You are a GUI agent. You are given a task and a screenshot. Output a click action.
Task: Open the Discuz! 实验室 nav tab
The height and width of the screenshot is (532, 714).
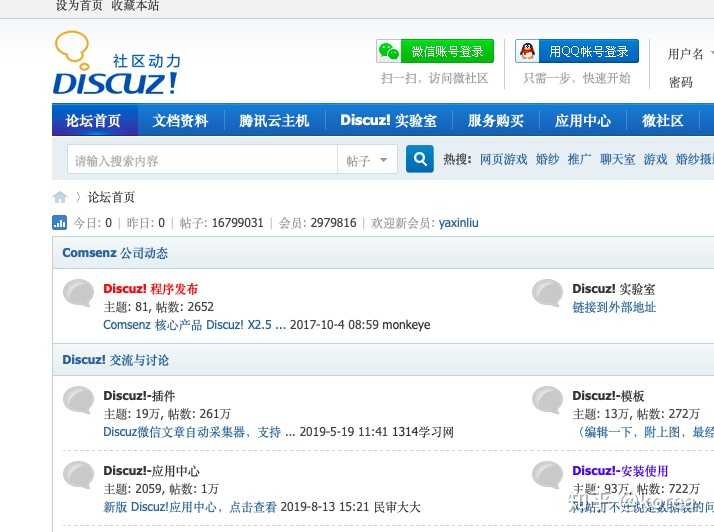point(388,120)
